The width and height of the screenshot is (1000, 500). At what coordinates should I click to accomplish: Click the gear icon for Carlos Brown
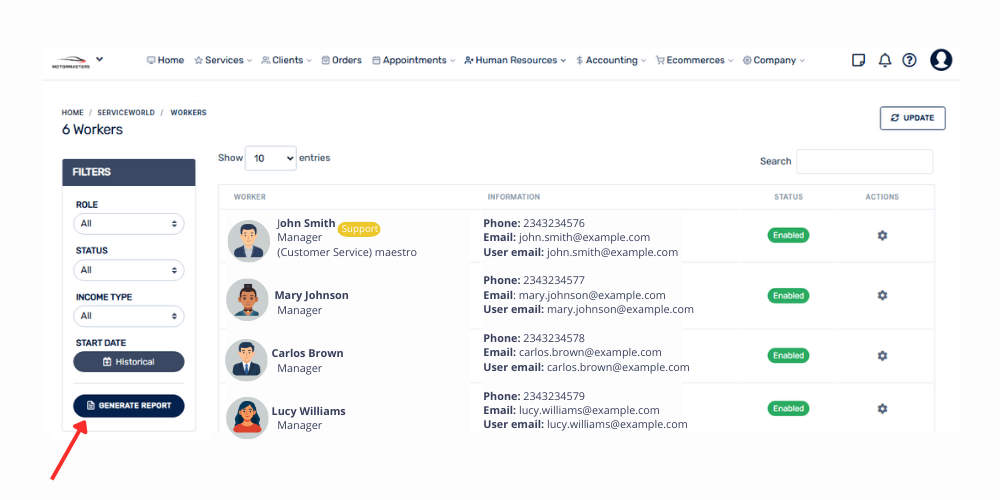click(882, 356)
